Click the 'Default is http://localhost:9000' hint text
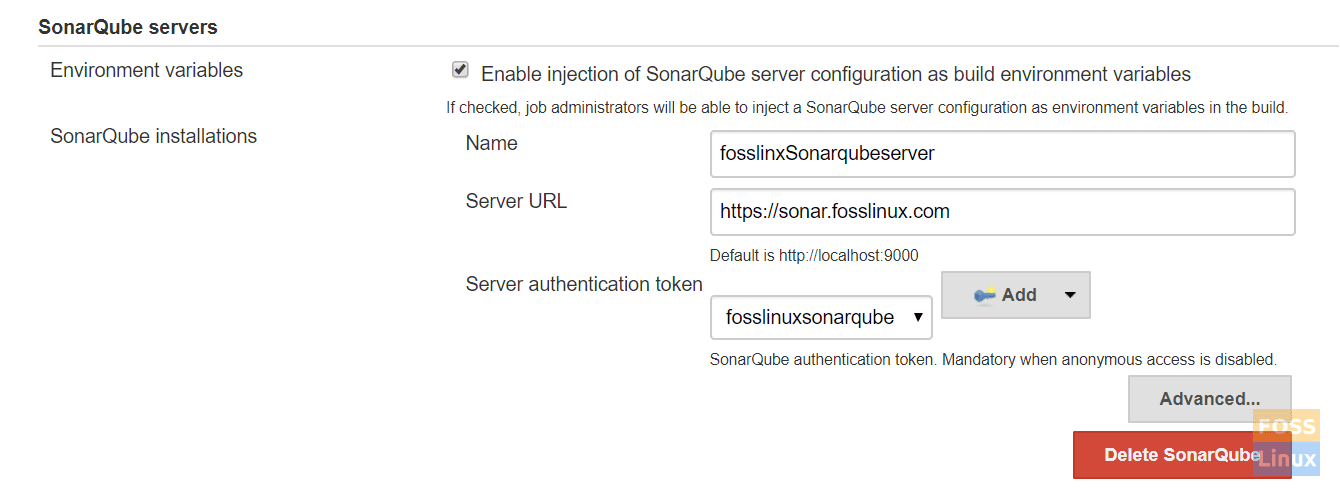The image size is (1340, 491). pos(814,255)
